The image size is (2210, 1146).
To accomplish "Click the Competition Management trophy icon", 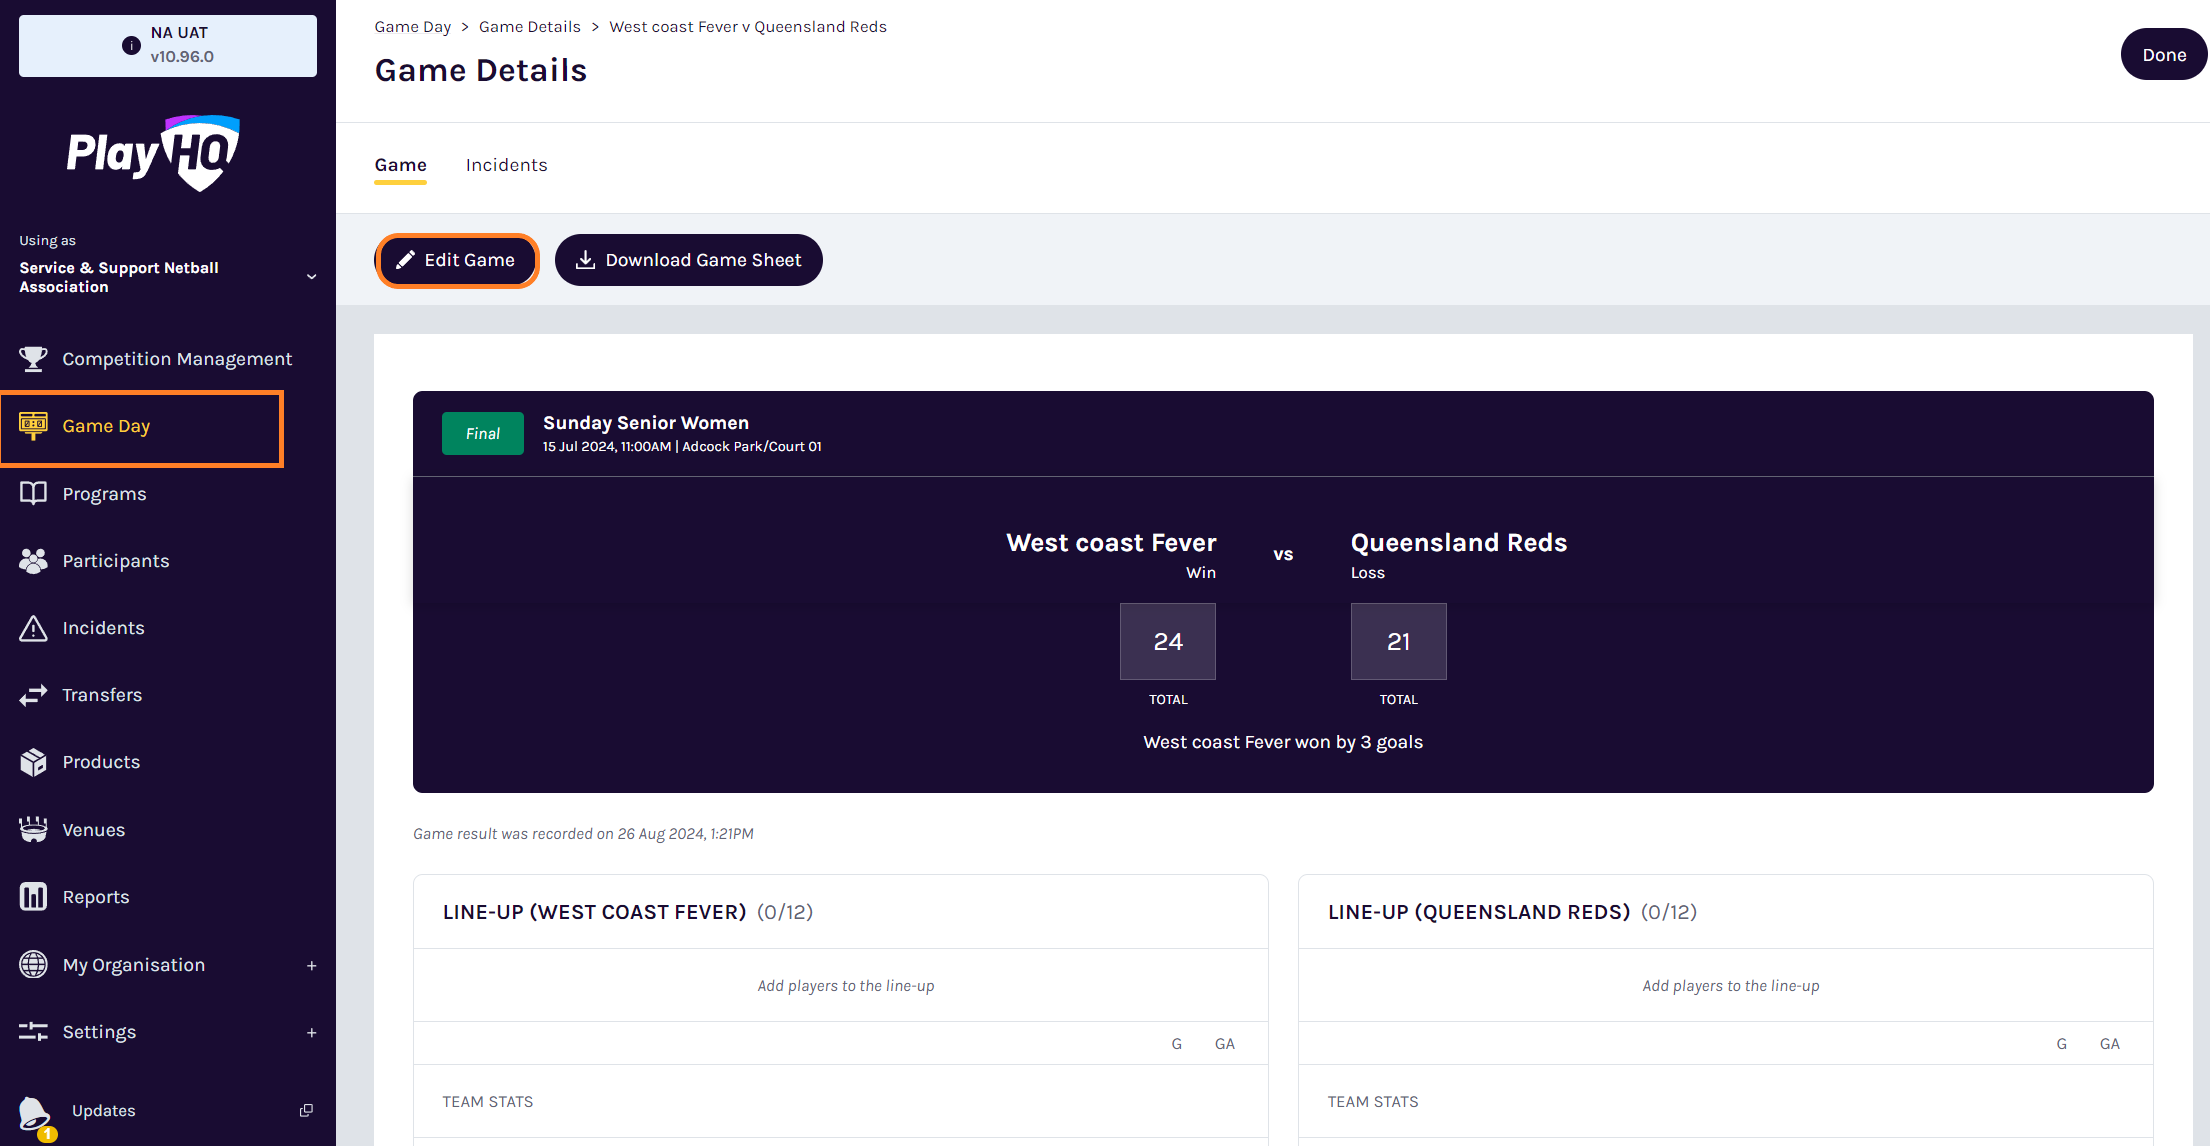I will [x=33, y=359].
